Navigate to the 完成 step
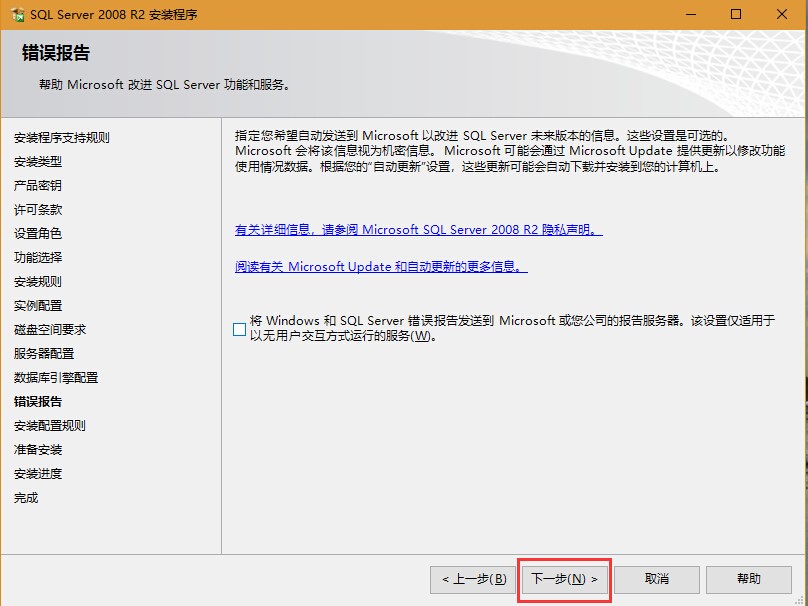This screenshot has width=808, height=606. point(27,497)
